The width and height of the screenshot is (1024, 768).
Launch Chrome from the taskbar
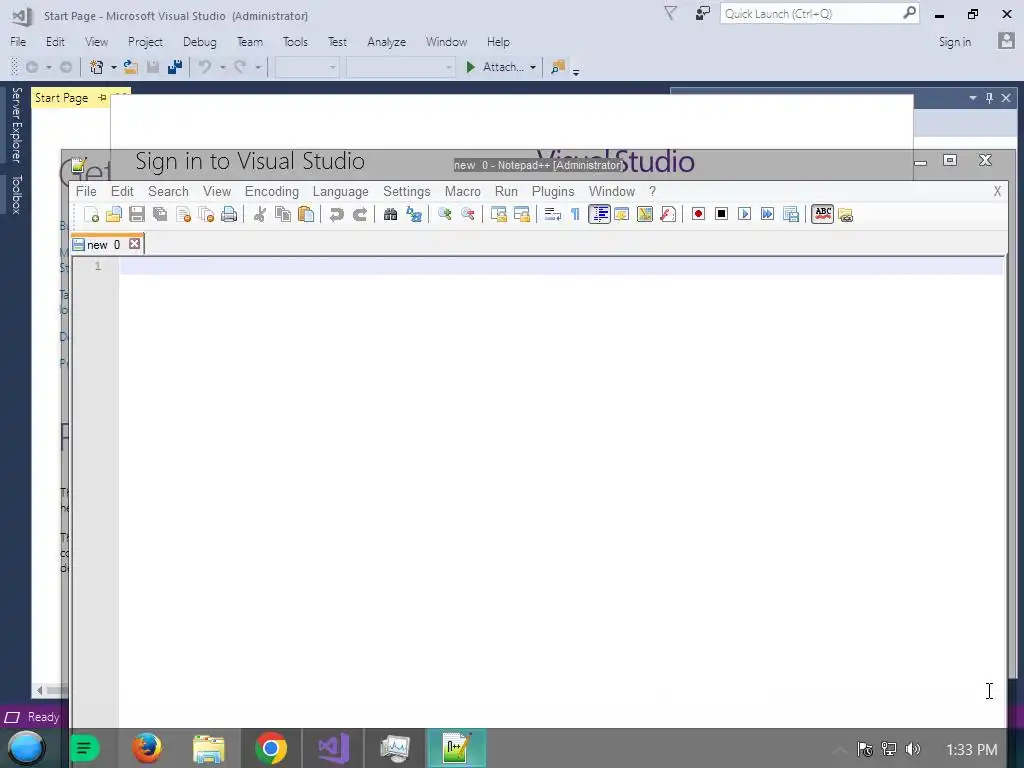[271, 748]
